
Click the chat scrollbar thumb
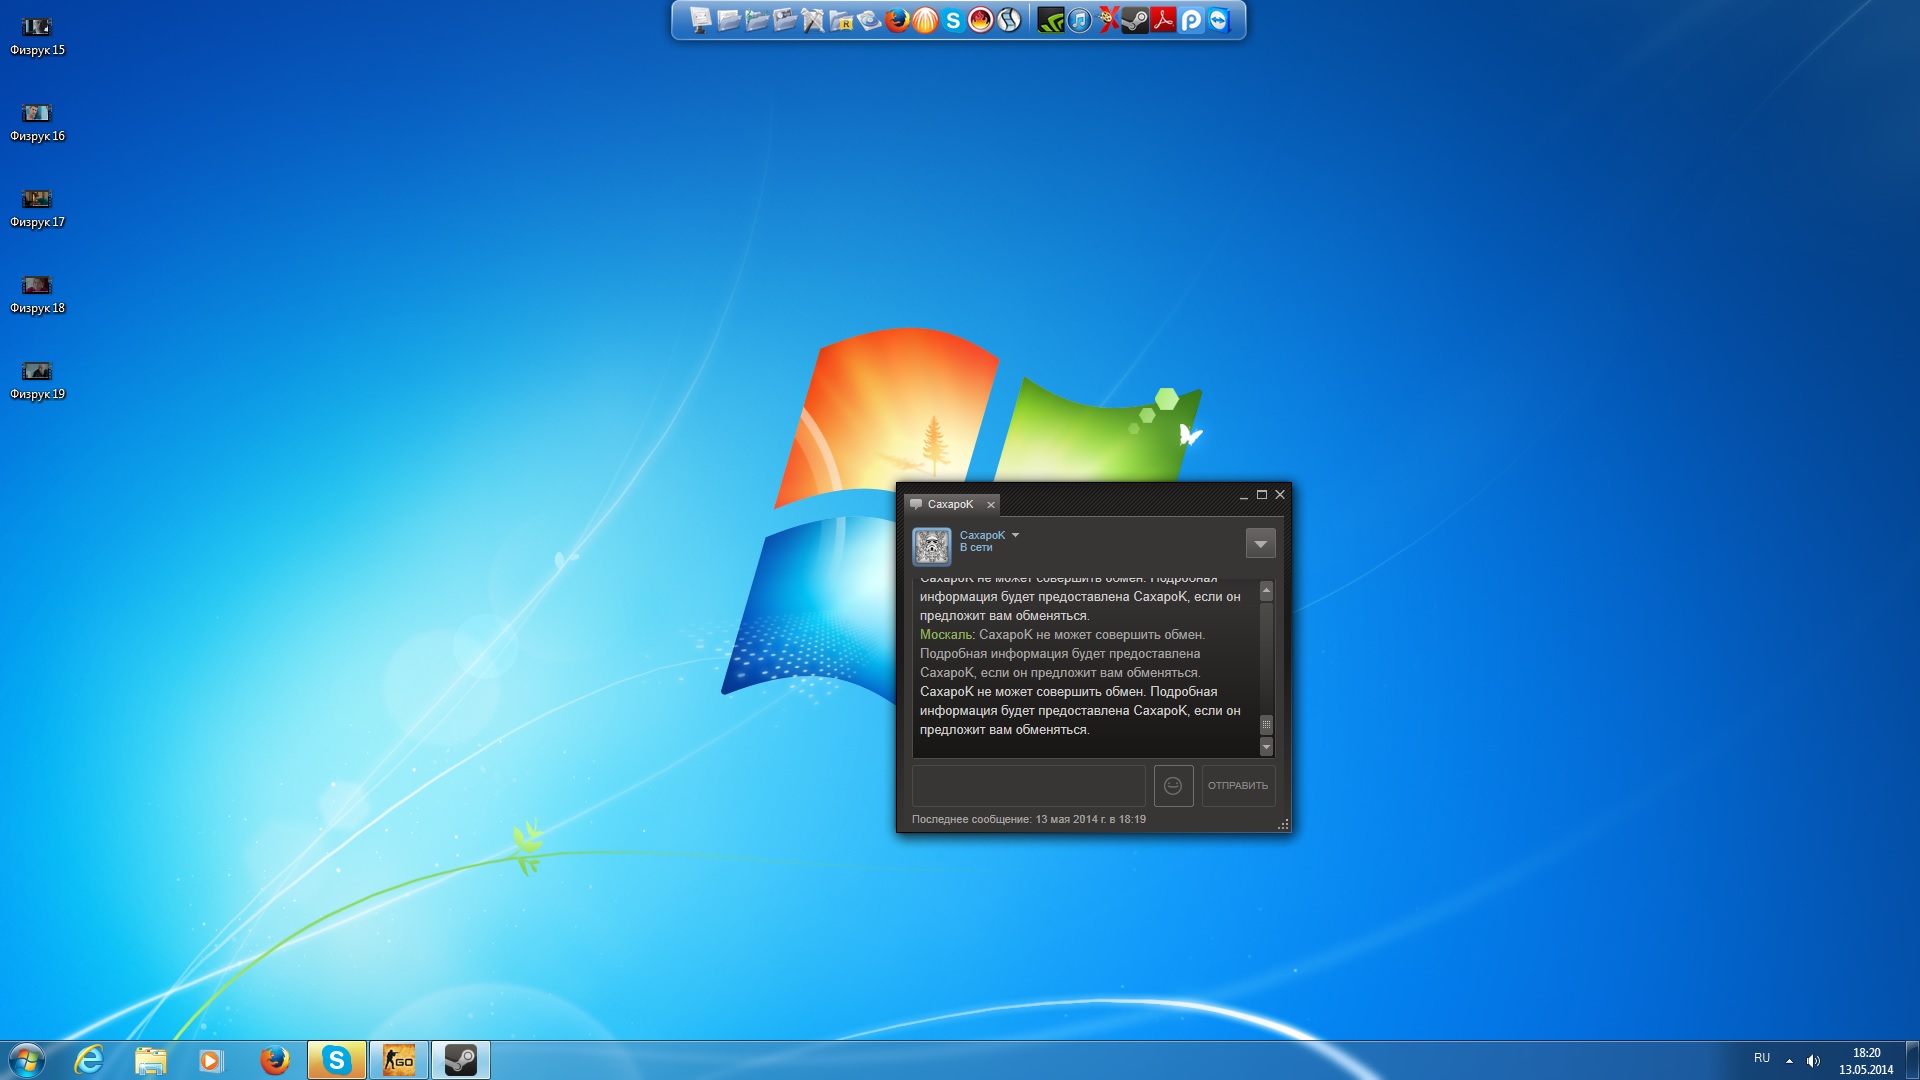click(1266, 724)
